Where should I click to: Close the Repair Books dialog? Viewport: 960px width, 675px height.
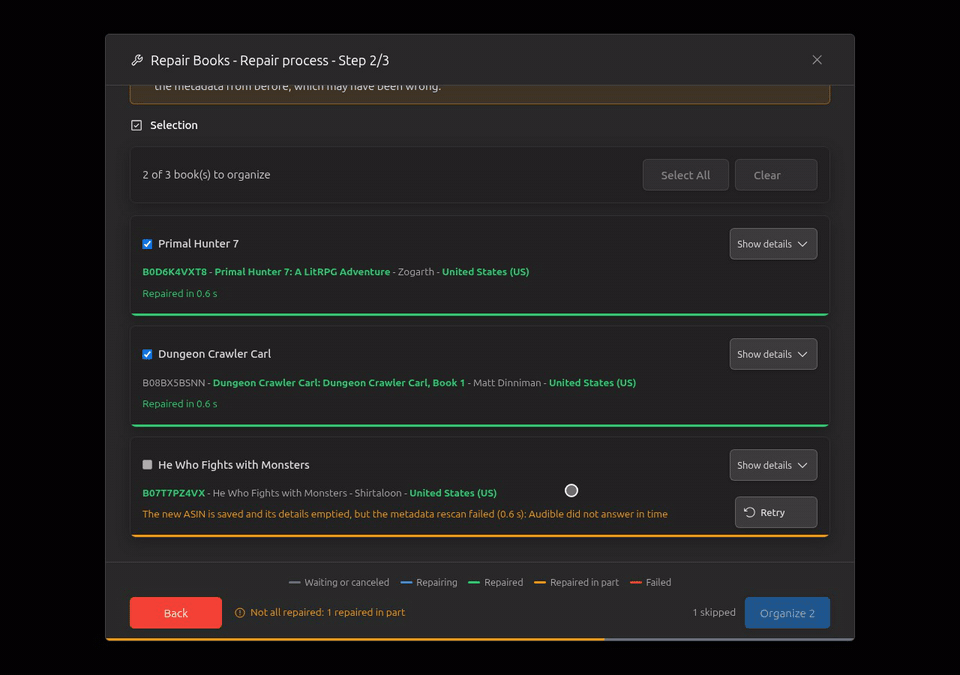[x=817, y=60]
